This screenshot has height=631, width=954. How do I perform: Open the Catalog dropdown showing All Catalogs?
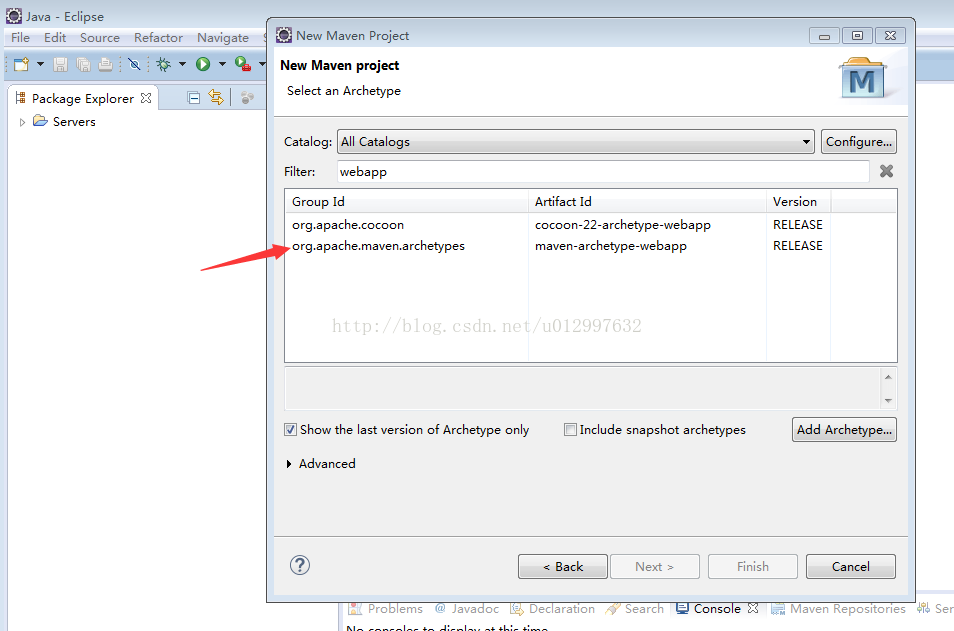[x=576, y=142]
